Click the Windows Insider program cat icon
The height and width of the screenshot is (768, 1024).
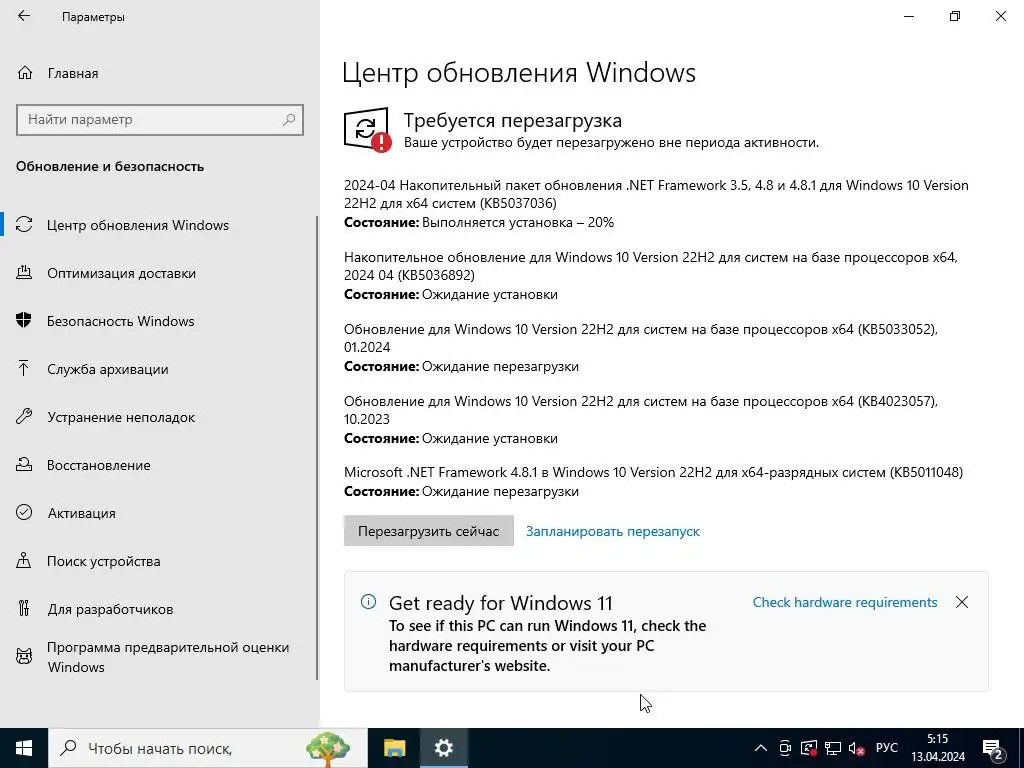24,656
